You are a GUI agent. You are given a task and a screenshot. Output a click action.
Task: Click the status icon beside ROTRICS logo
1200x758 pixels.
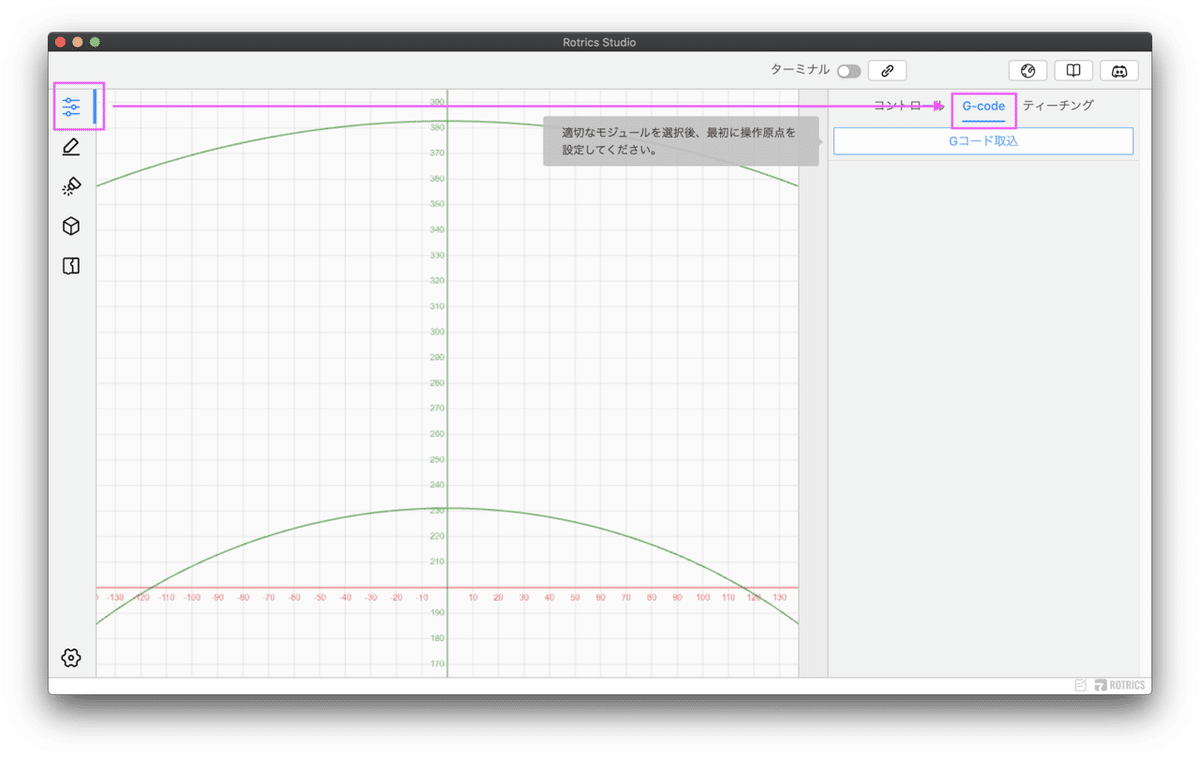pos(1080,685)
